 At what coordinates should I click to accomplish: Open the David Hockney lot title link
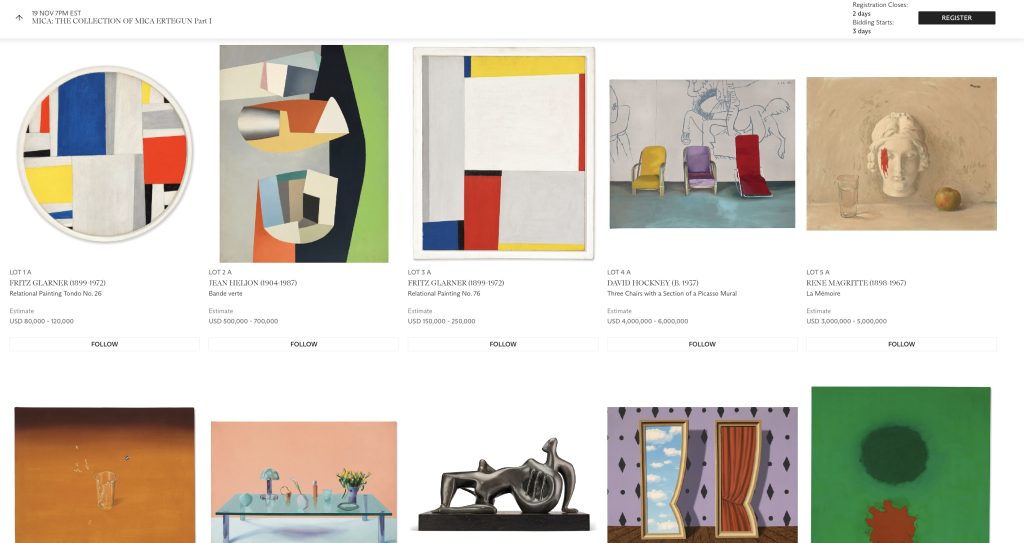(672, 293)
